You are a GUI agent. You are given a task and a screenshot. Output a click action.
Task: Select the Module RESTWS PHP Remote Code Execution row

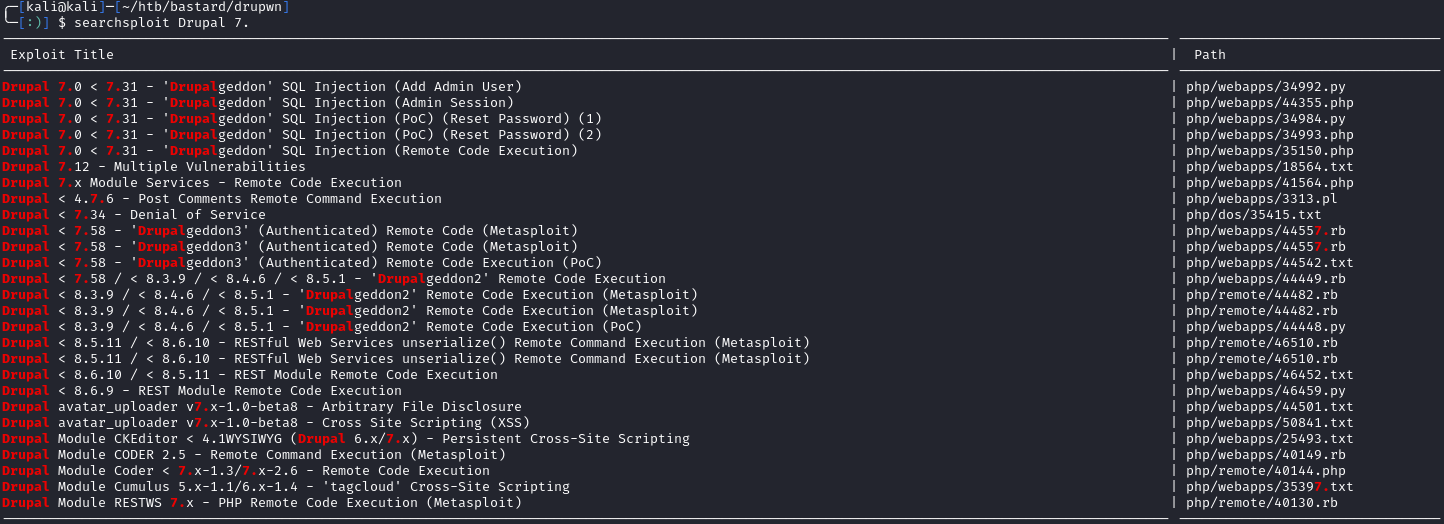[x=262, y=503]
